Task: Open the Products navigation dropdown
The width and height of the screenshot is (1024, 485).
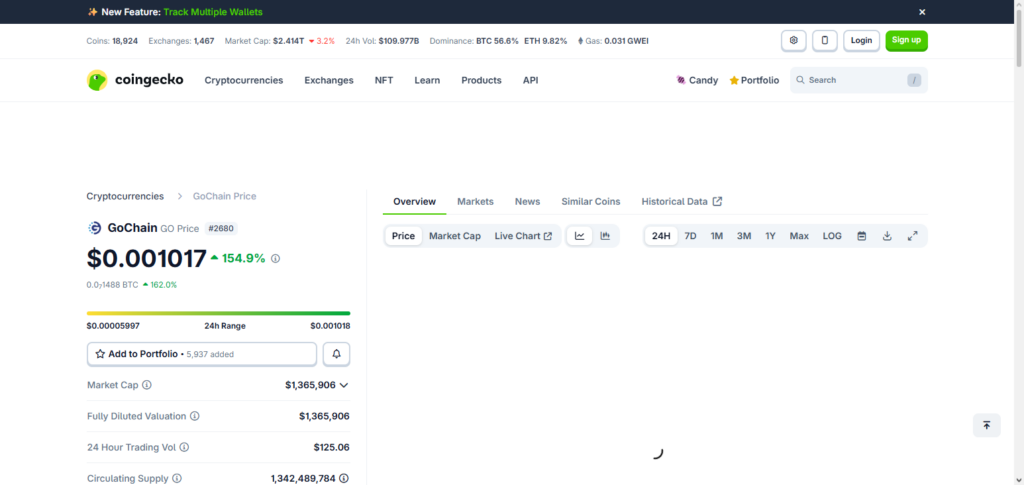Action: tap(481, 80)
